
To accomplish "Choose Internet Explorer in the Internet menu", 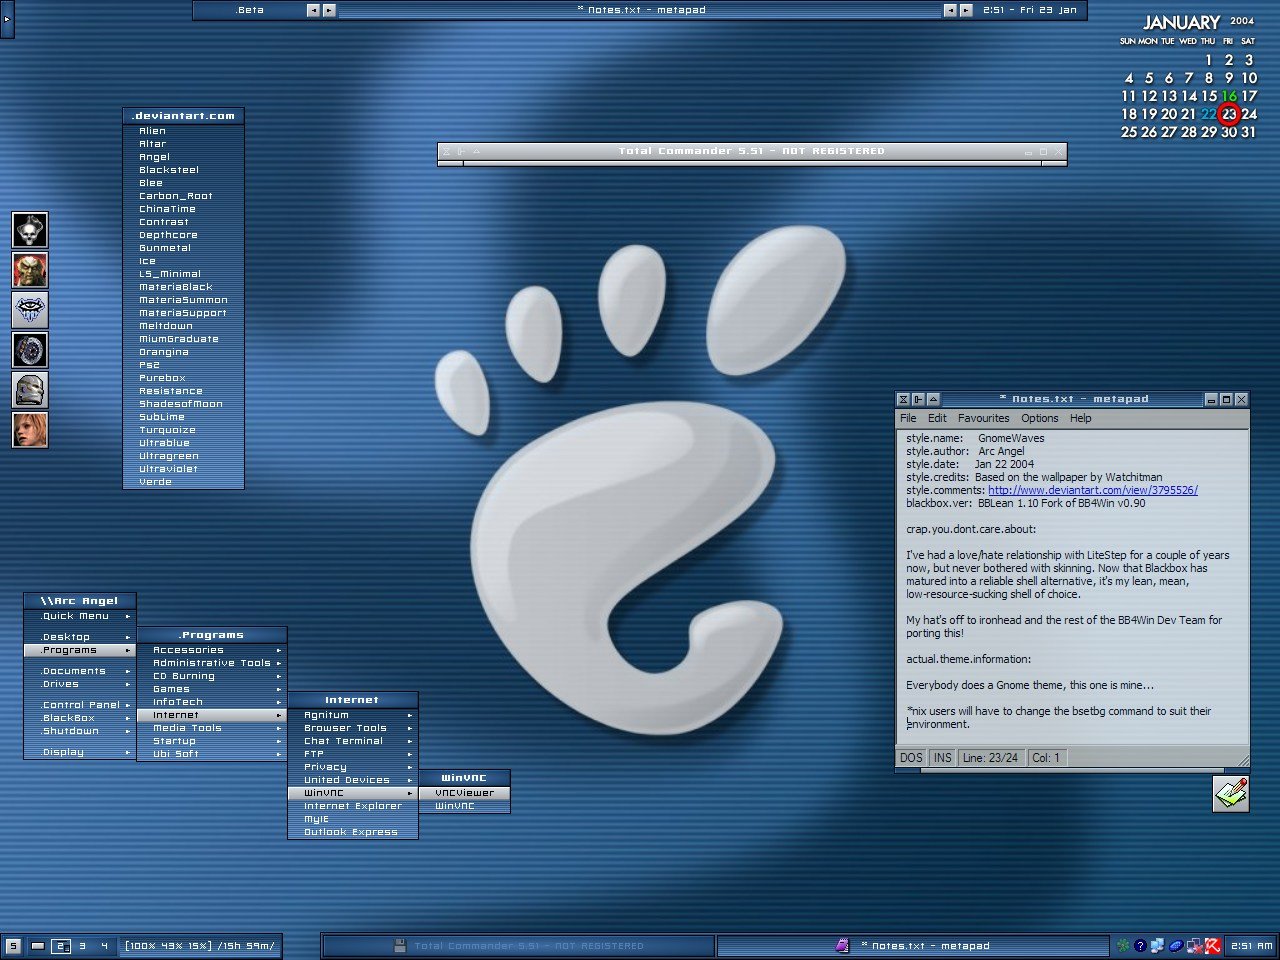I will [353, 806].
